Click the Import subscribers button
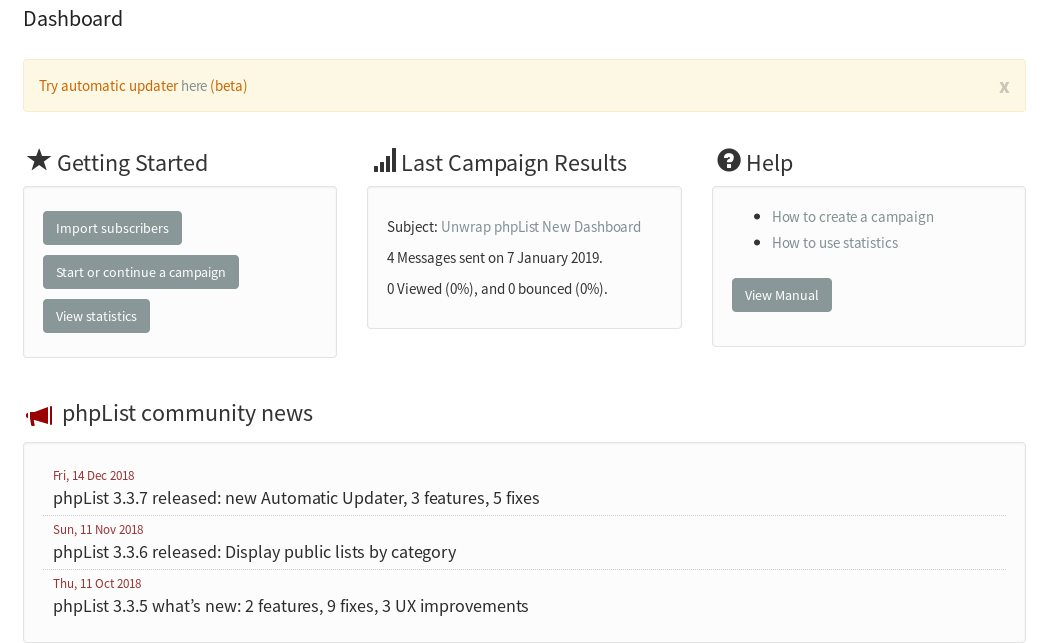1050x643 pixels. 112,228
